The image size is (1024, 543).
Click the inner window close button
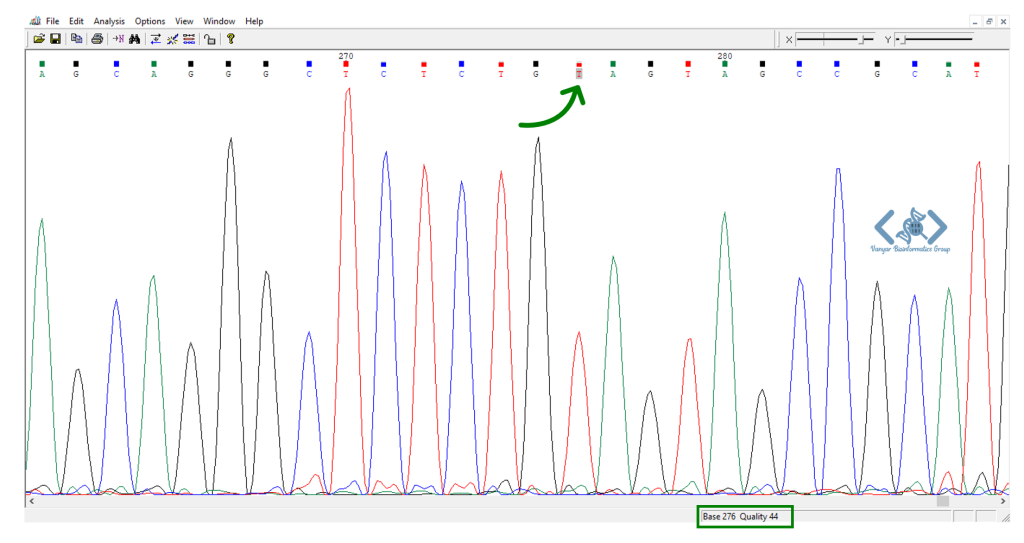point(1004,22)
